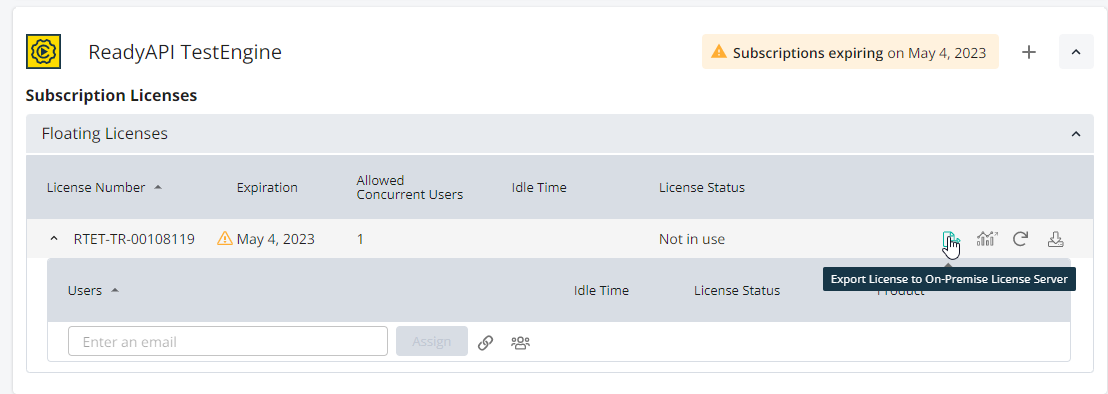The image size is (1108, 394).
Task: Click the Idle Time header in licenses table
Action: 539,187
